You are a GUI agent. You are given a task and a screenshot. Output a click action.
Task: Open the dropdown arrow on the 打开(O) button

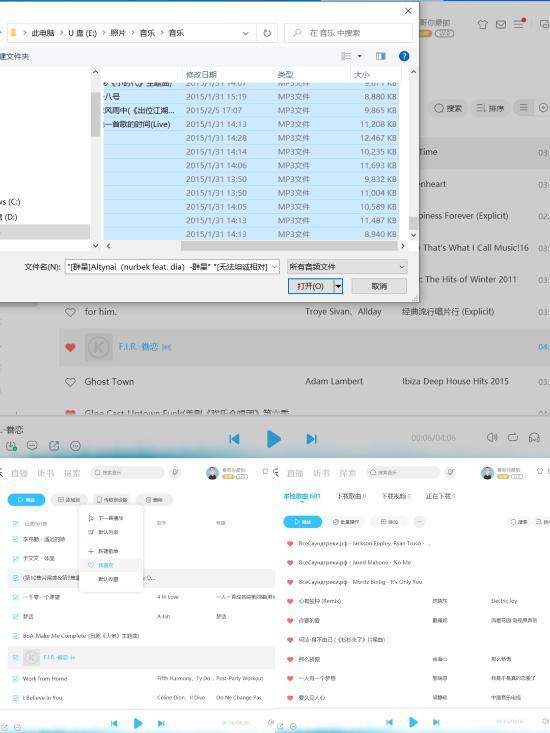[x=338, y=286]
